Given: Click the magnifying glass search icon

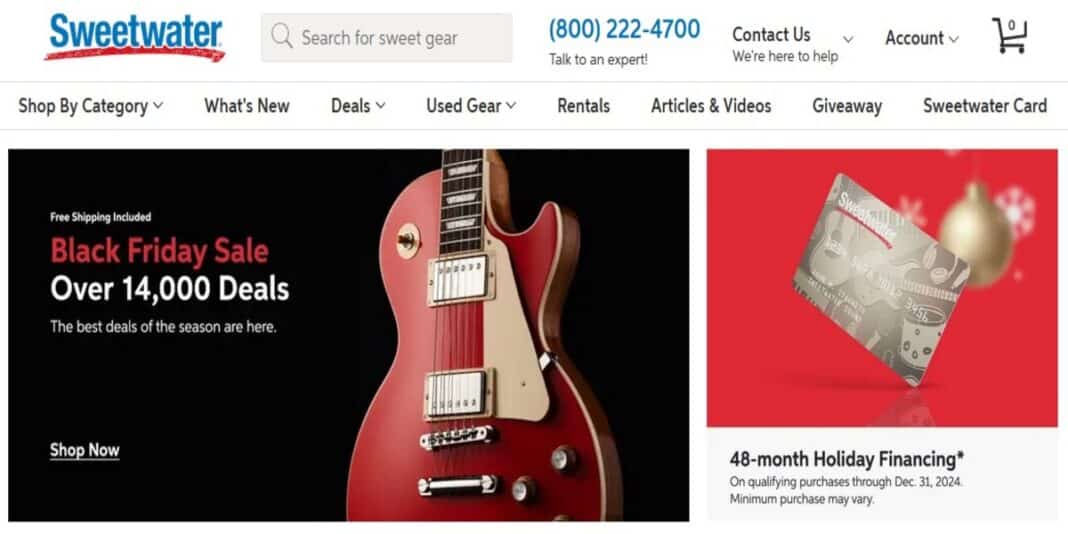Looking at the screenshot, I should coord(281,35).
